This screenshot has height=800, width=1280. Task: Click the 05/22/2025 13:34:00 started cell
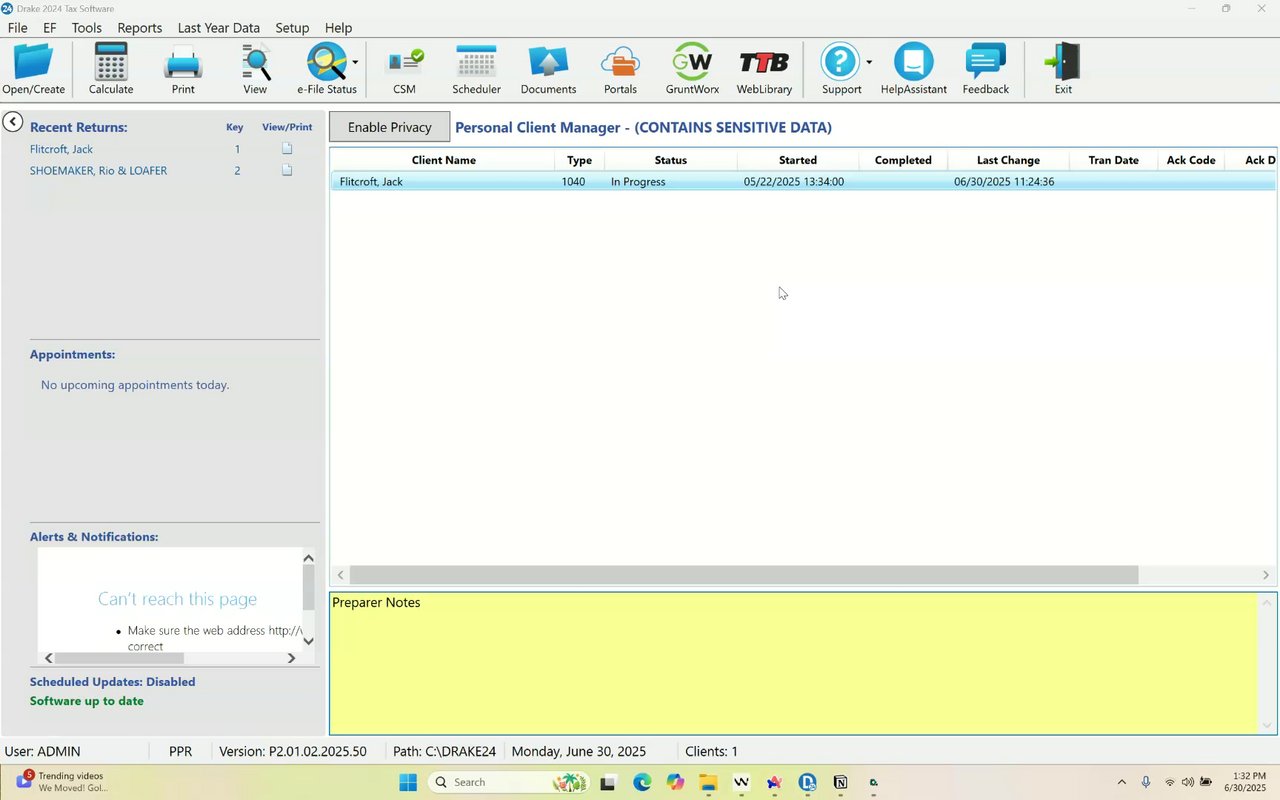(794, 182)
